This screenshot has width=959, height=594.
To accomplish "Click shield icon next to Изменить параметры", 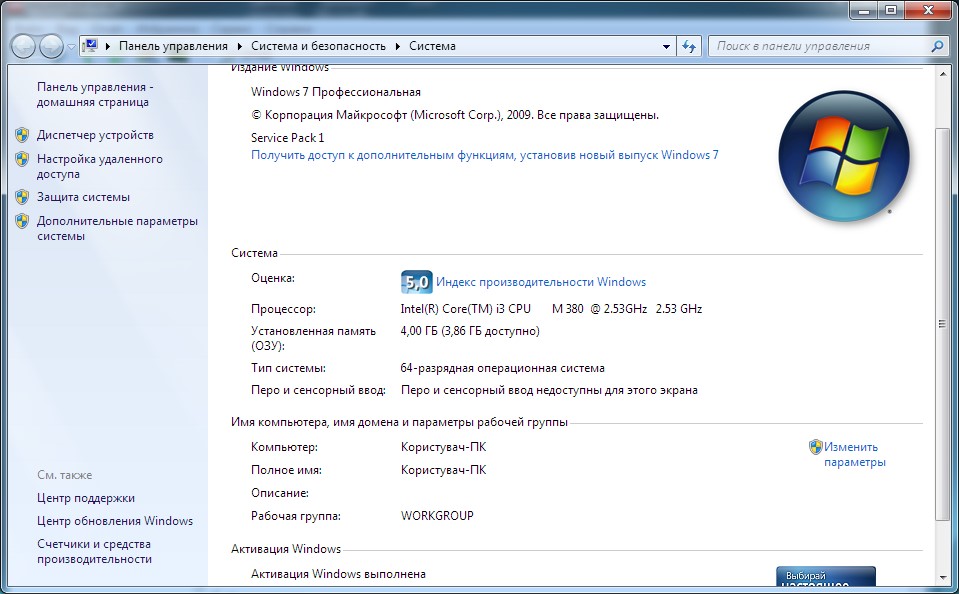I will point(815,447).
